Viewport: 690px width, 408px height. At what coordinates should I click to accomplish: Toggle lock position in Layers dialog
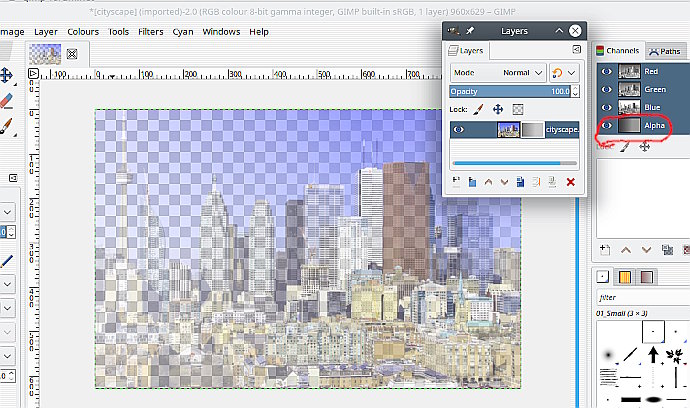point(498,109)
